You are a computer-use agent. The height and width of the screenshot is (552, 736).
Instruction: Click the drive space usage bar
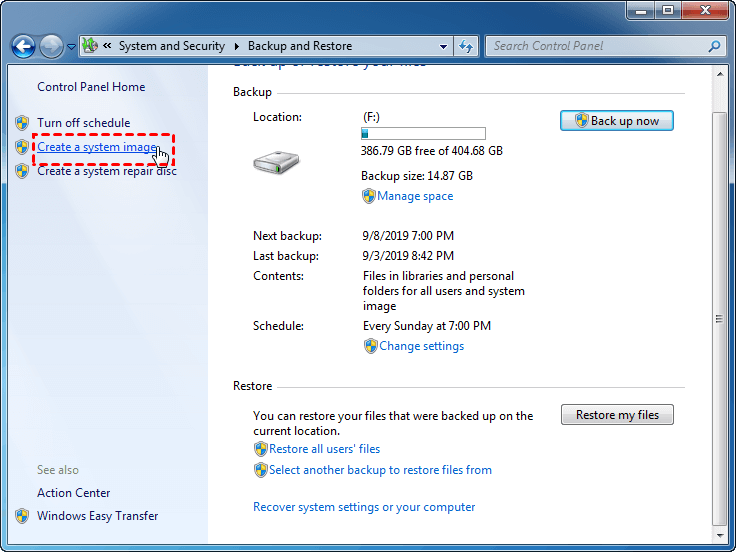pos(423,133)
